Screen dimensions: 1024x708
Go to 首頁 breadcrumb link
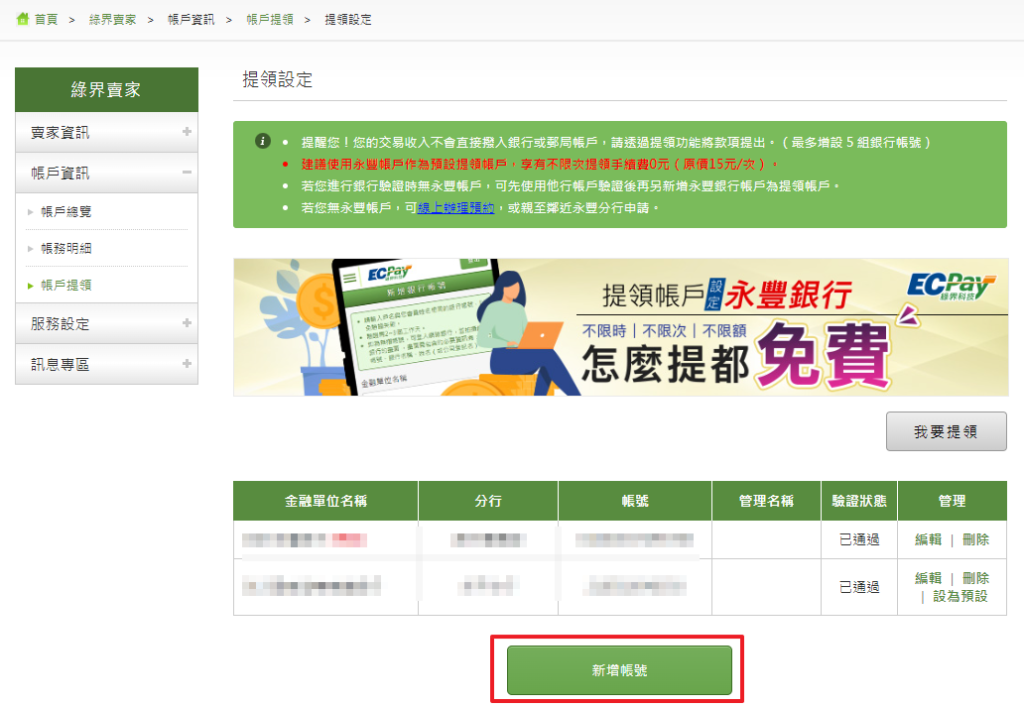tap(46, 20)
